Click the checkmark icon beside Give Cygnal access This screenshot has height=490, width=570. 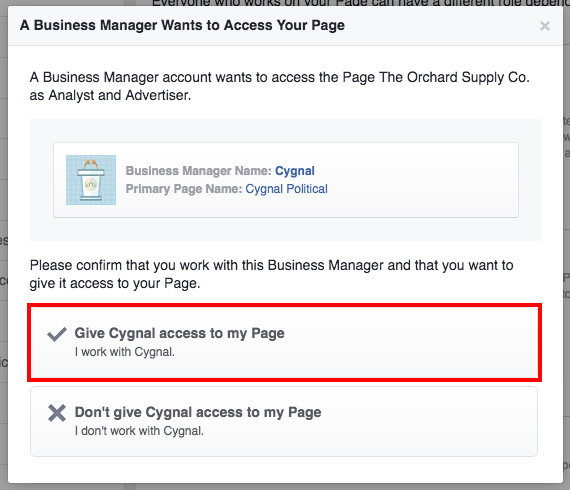[x=57, y=334]
